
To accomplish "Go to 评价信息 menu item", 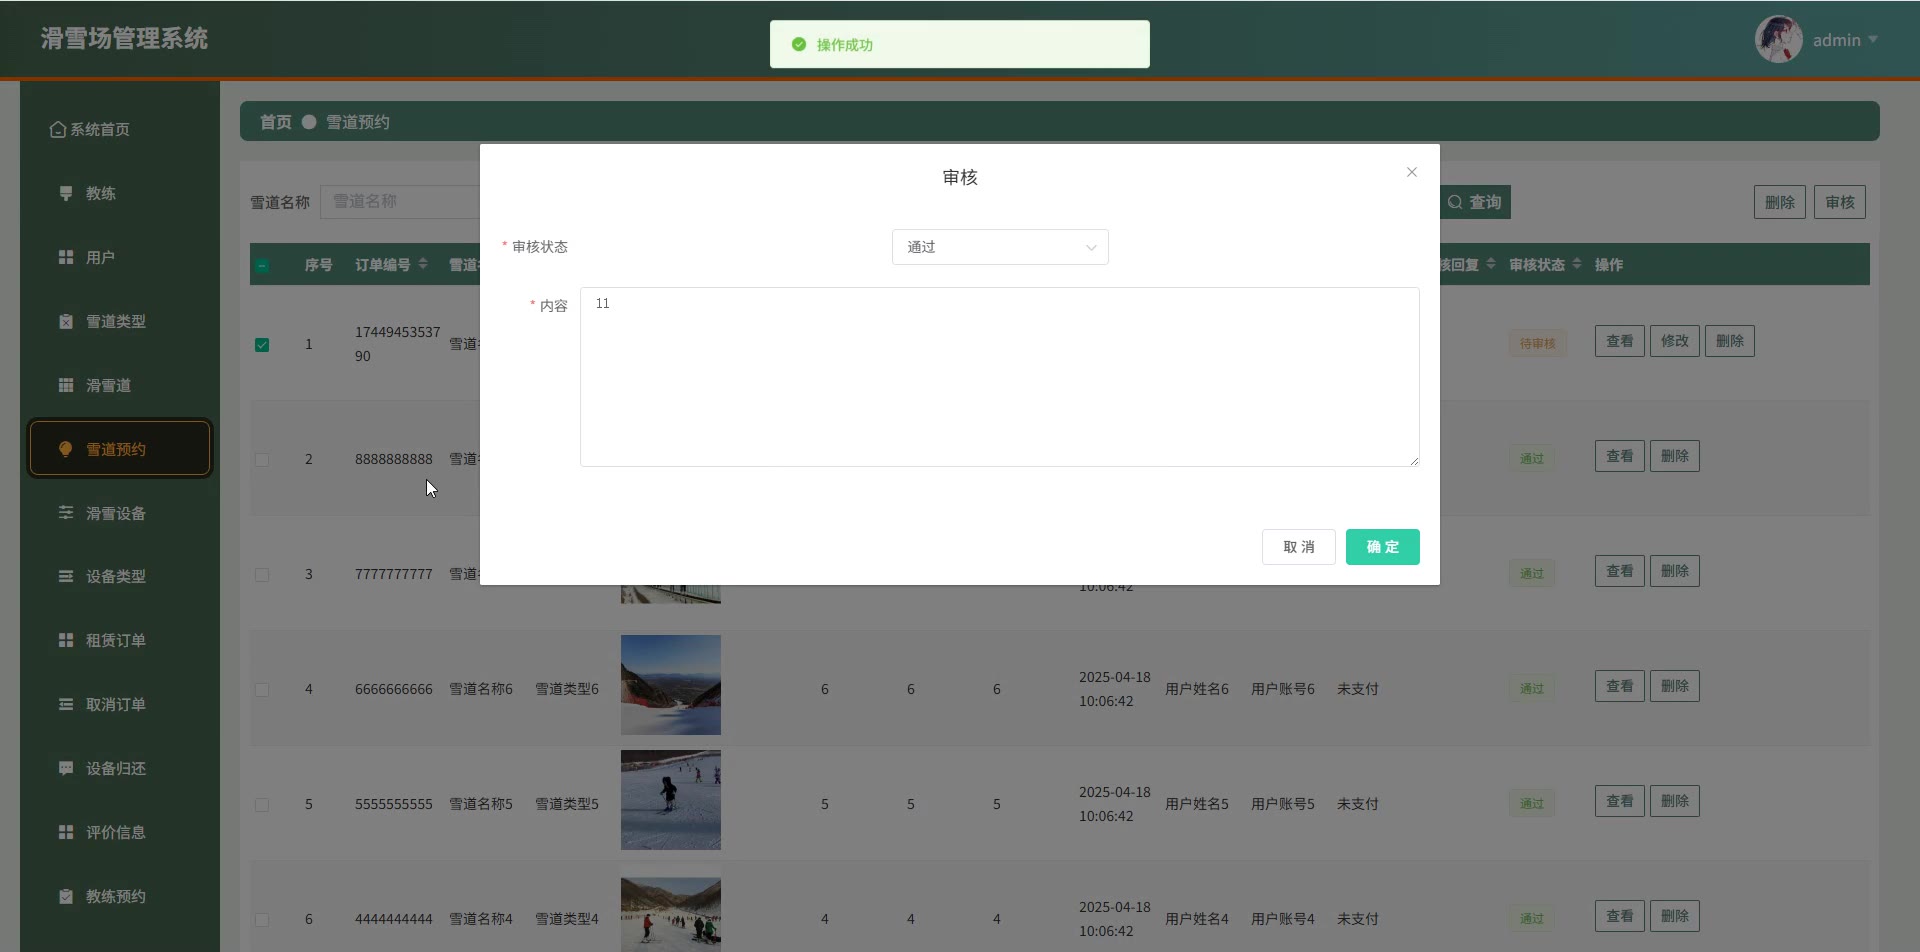I will (115, 832).
